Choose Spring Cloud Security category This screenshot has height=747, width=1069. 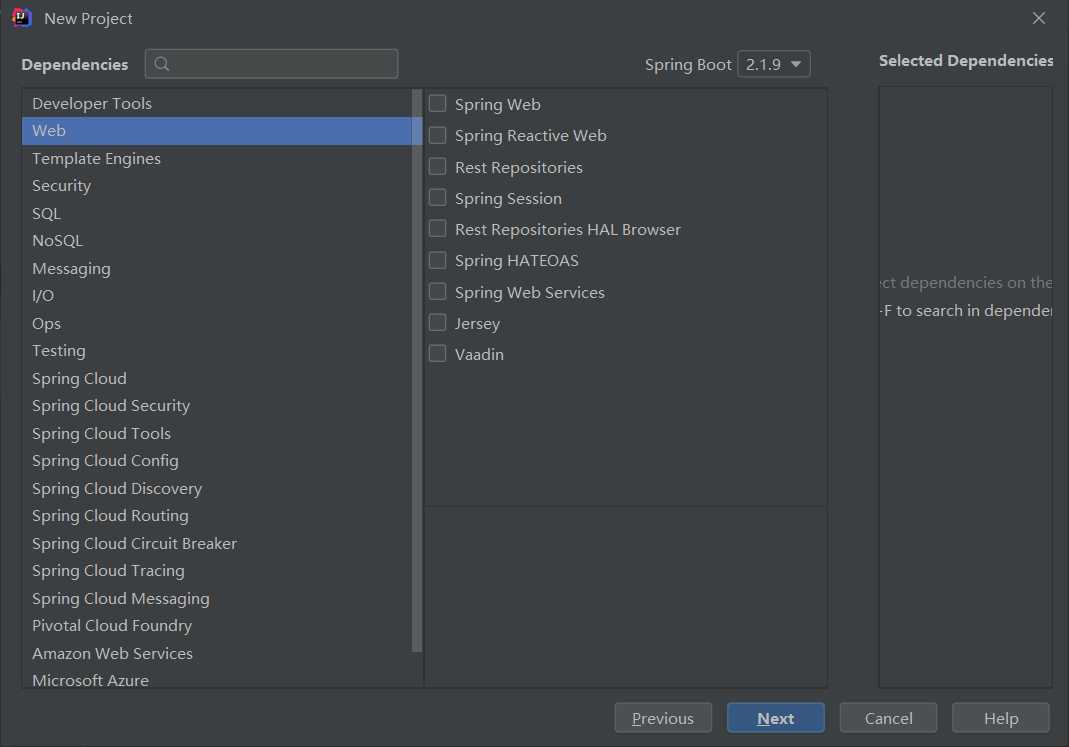point(217,406)
